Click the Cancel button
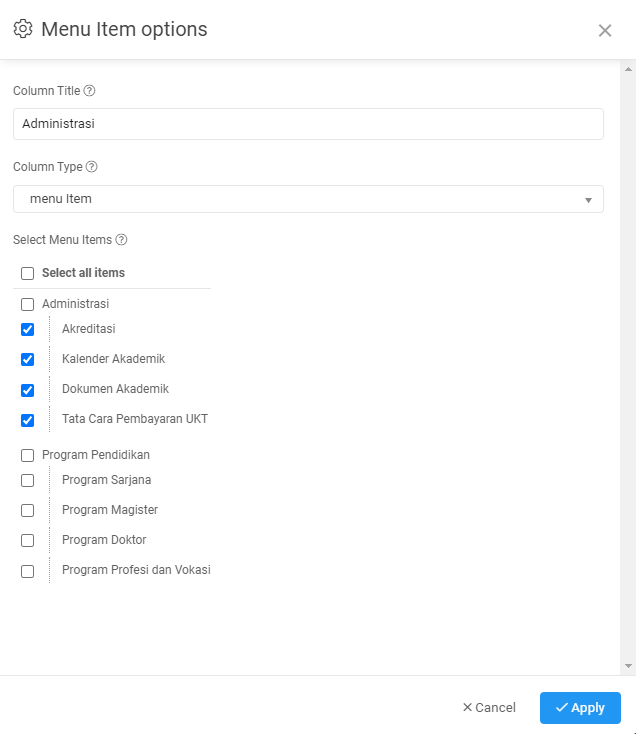Viewport: 636px width, 734px height. coord(489,707)
